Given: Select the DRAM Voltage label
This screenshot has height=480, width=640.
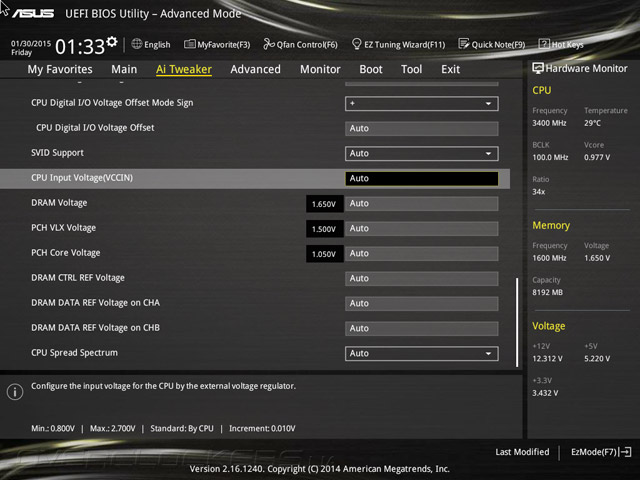Looking at the screenshot, I should coord(59,203).
